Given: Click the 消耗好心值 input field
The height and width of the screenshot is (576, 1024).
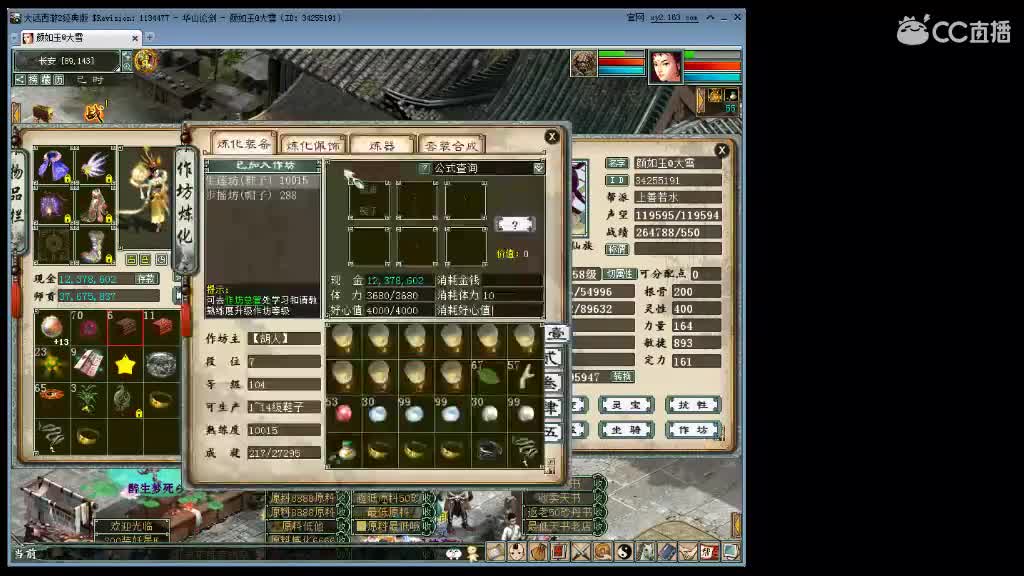Looking at the screenshot, I should pos(517,310).
